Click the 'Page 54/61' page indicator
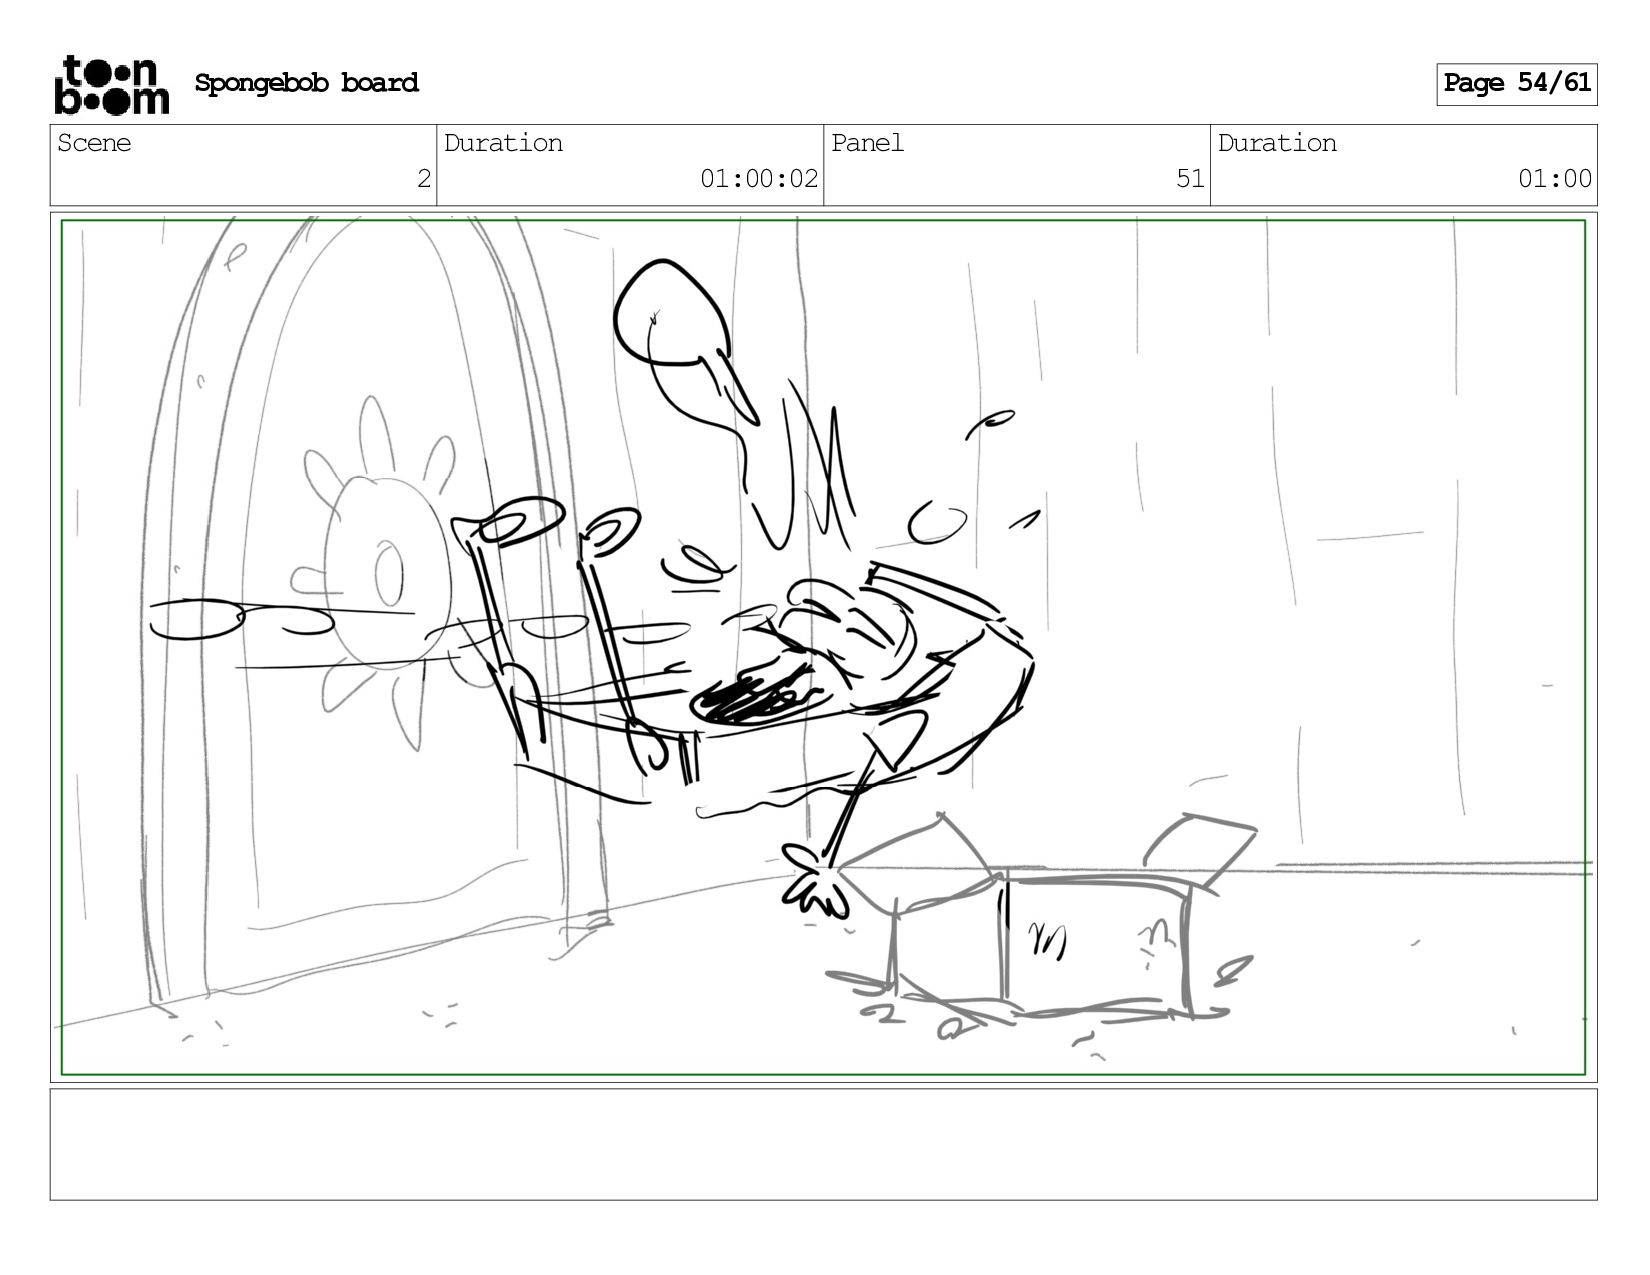The image size is (1650, 1275). (1516, 84)
